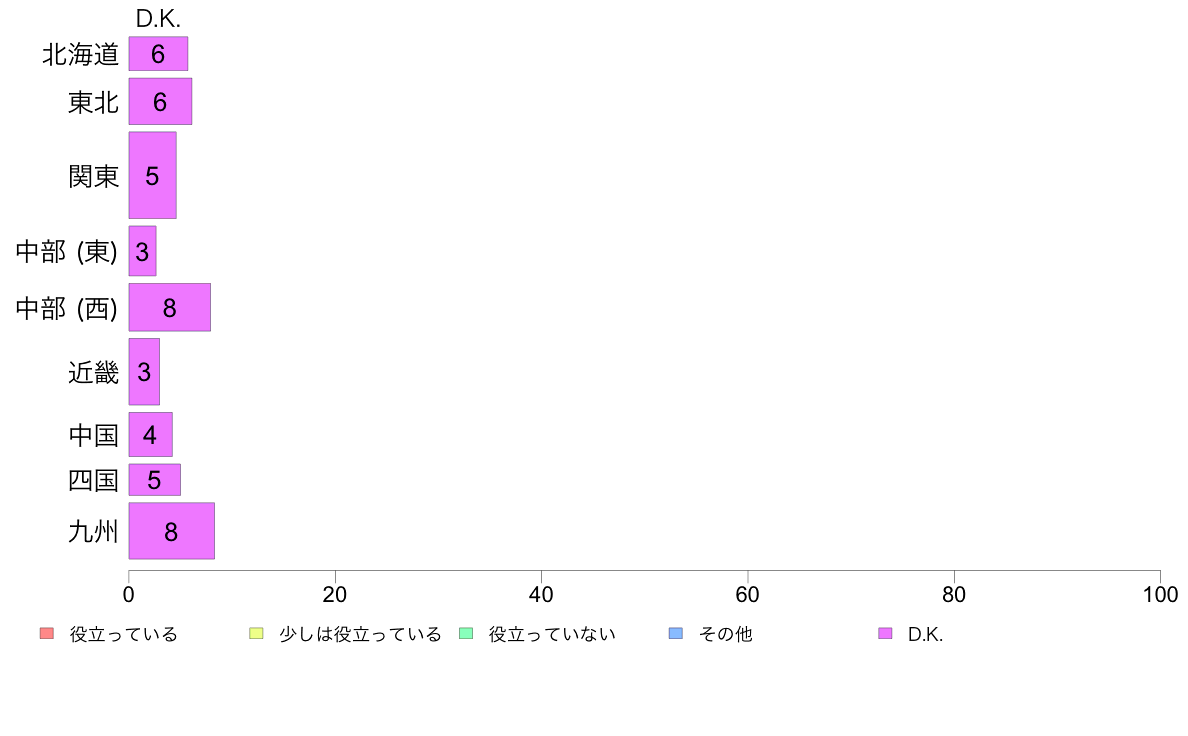The image size is (1188, 736).
Task: Select the 東北 bar showing 6
Action: tap(160, 102)
